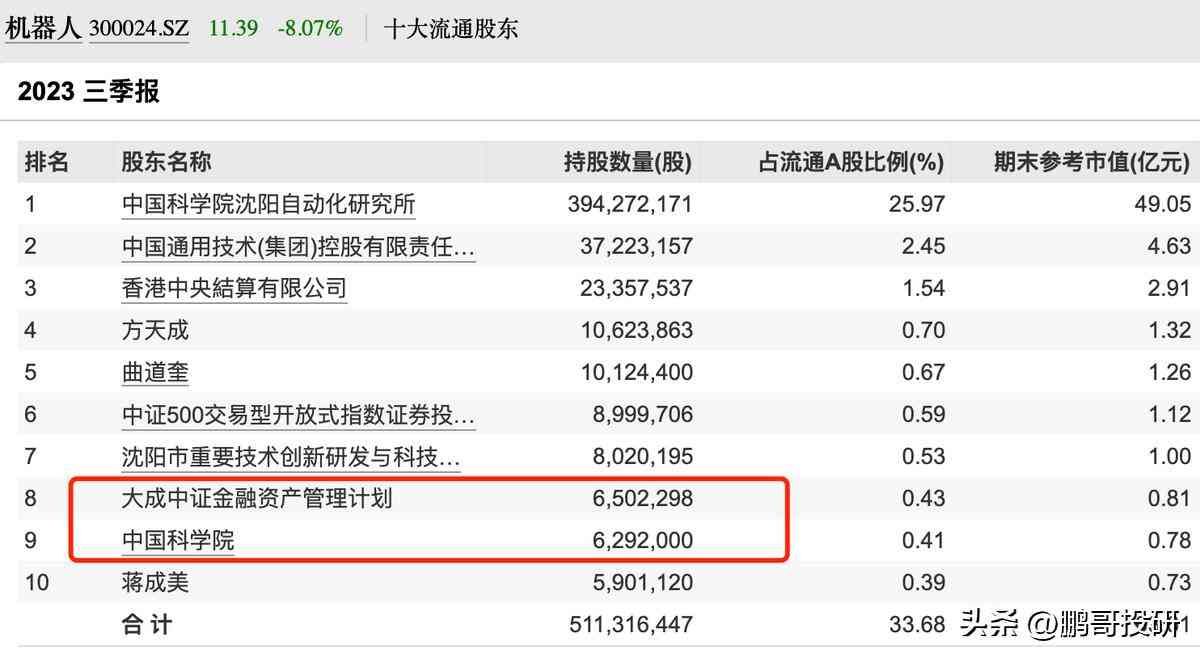Screen dimensions: 1200x658
Task: Open 香港中央結算有限公司 shareholder link
Action: click(x=234, y=289)
